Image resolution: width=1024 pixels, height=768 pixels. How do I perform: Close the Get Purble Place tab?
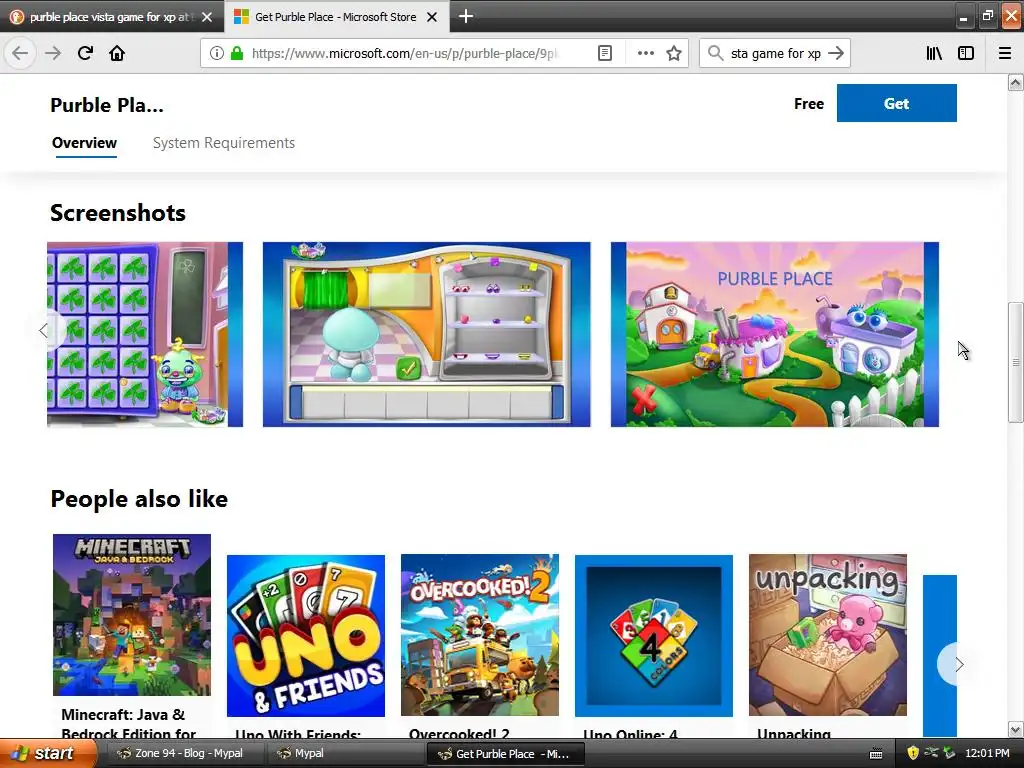click(432, 17)
